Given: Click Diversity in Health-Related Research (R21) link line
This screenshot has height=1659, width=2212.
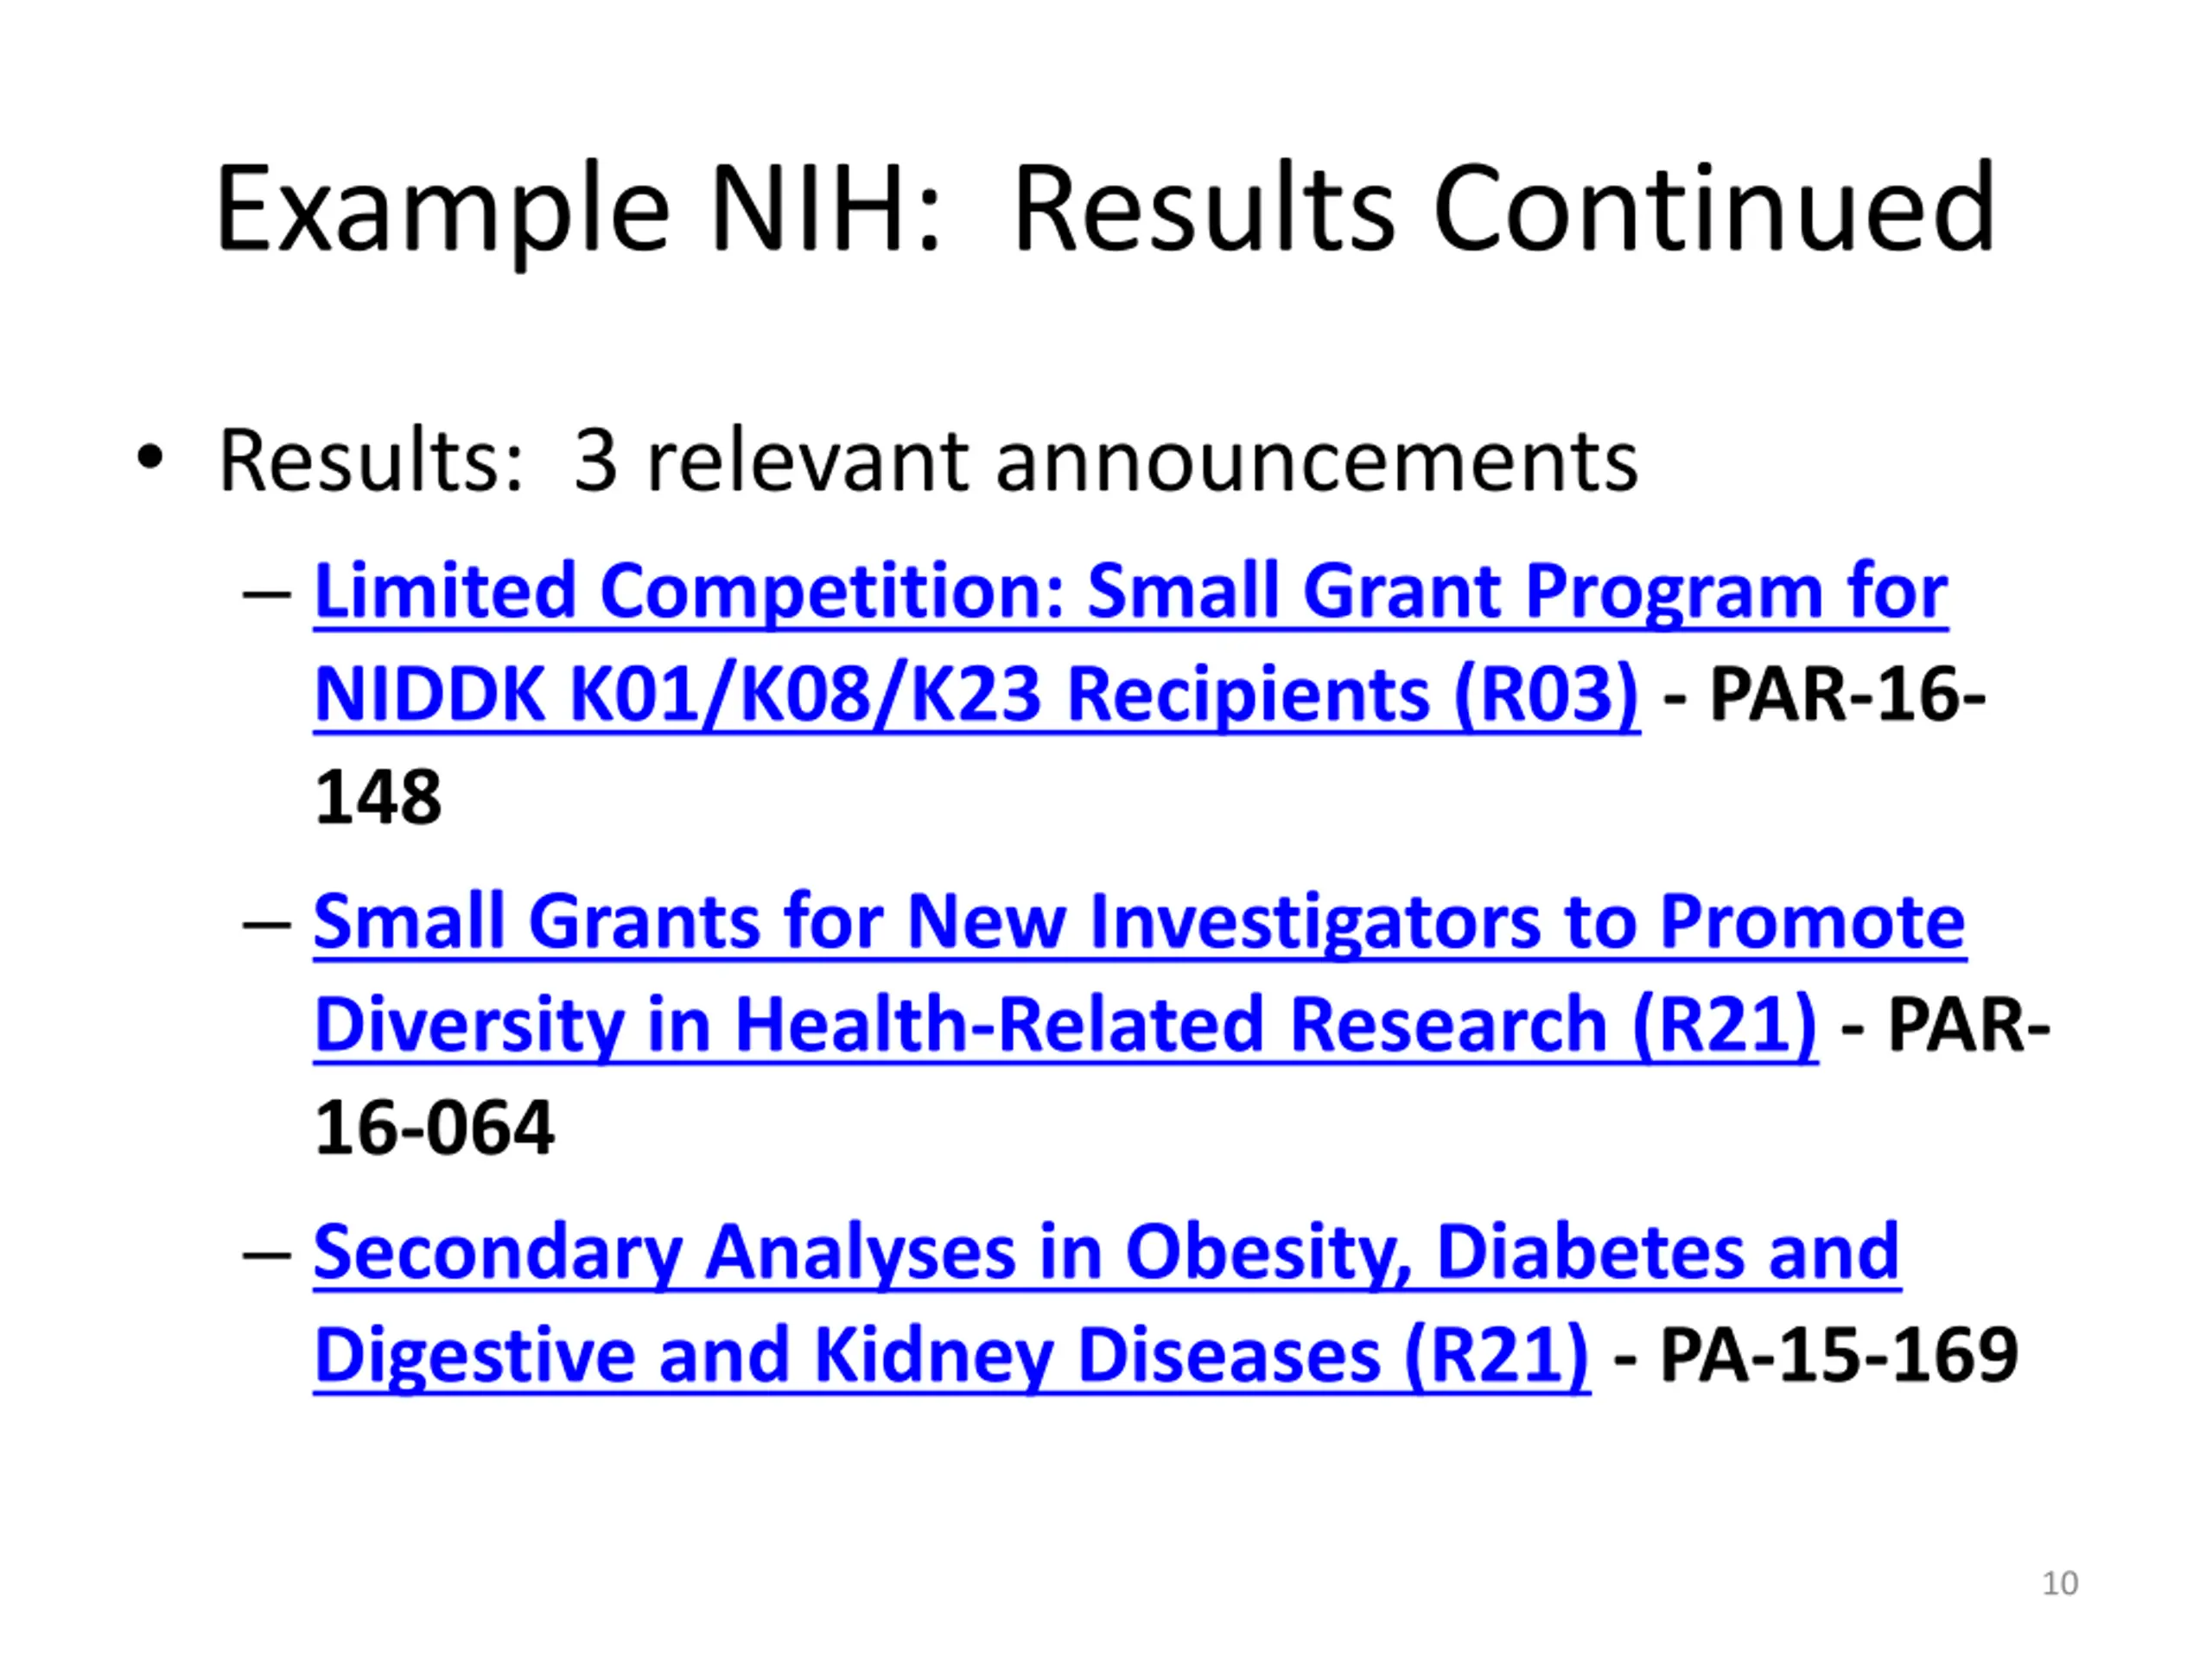Looking at the screenshot, I should 1065,1026.
